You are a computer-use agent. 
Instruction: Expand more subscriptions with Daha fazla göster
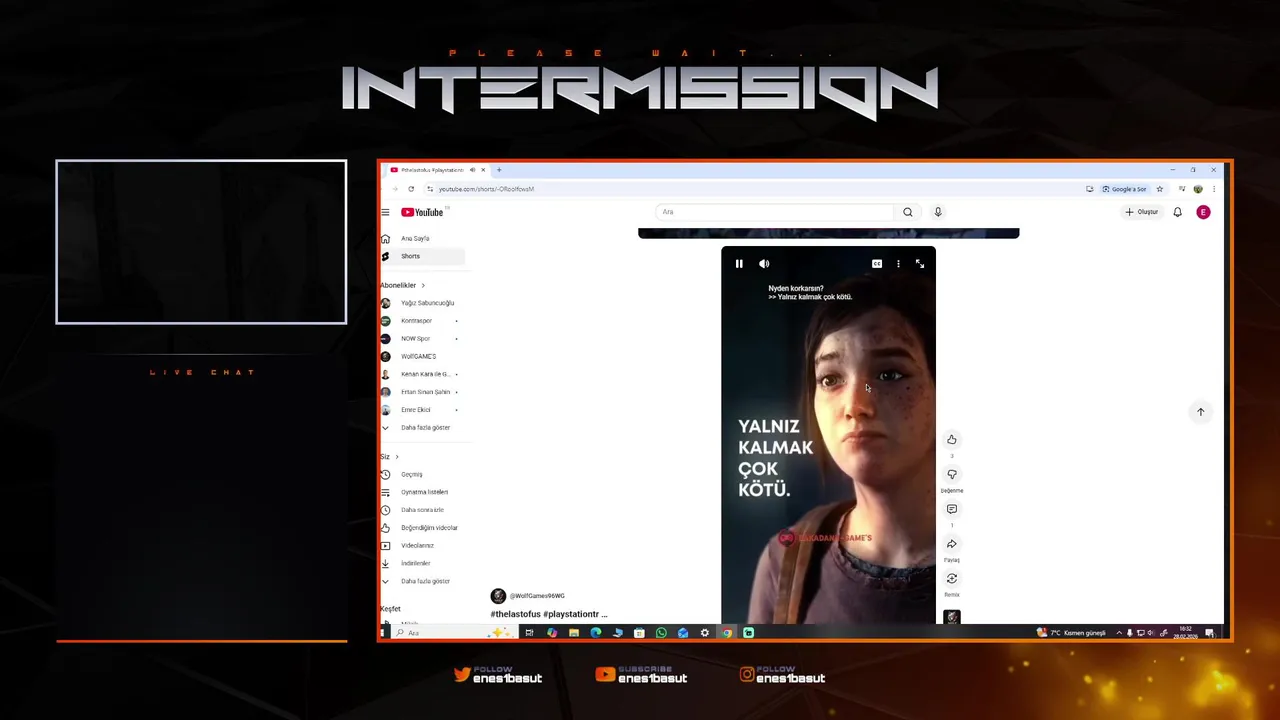click(x=422, y=428)
